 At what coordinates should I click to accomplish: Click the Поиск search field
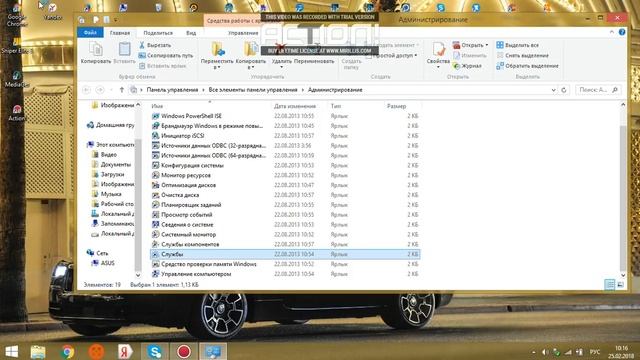tap(598, 90)
